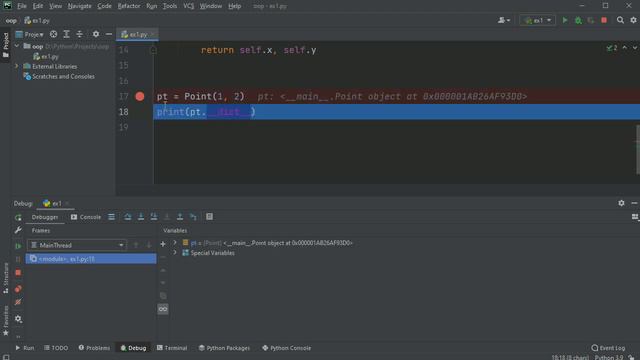Viewport: 640px width, 360px height.
Task: Click the Debug bug icon in top toolbar
Action: [x=578, y=20]
